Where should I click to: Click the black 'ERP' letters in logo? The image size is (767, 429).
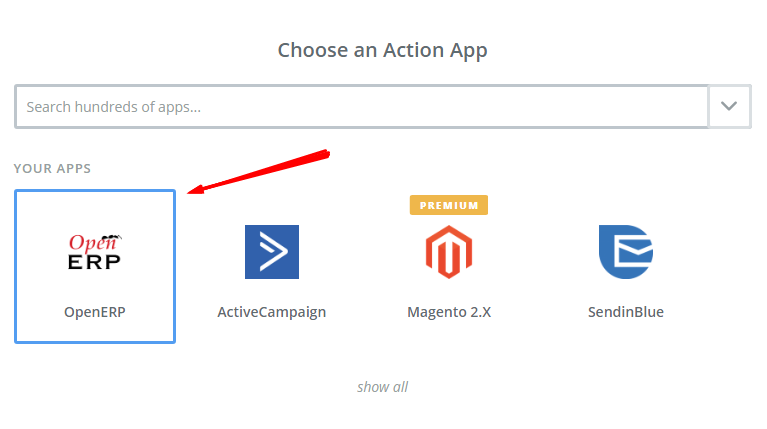point(94,262)
